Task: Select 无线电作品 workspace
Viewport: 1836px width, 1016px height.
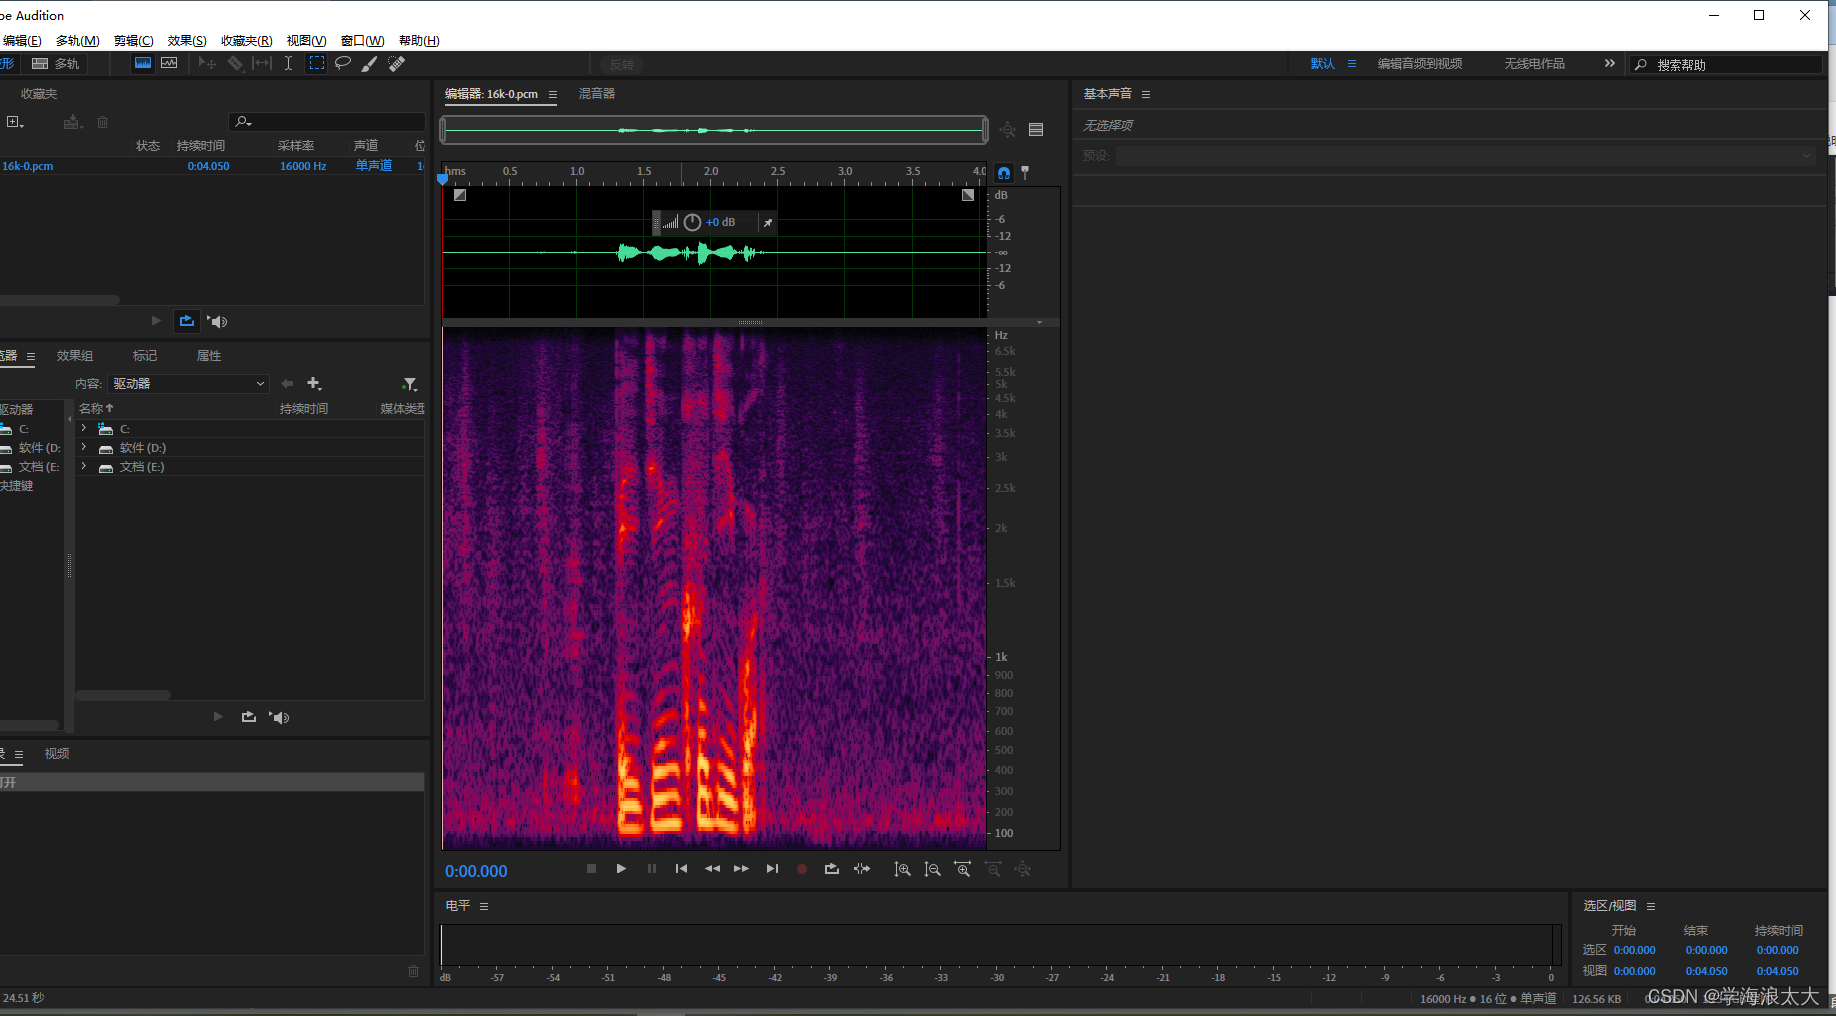Action: tap(1534, 63)
